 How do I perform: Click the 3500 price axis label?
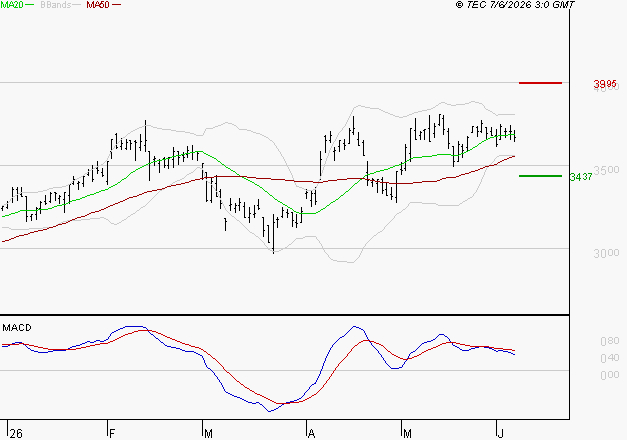pyautogui.click(x=606, y=170)
